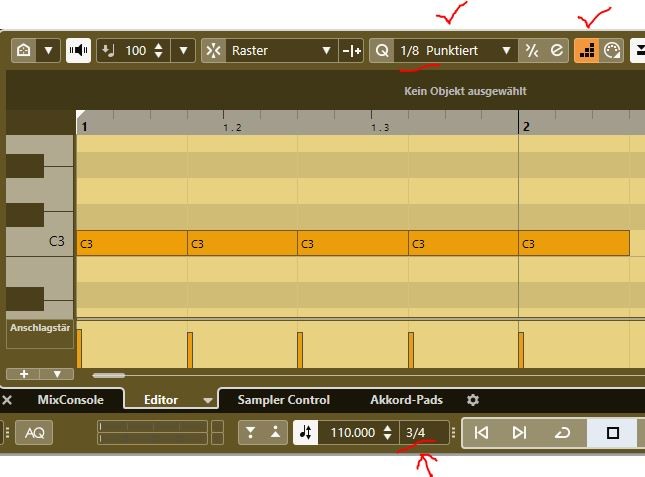Toggle the iterative quantize icon

pyautogui.click(x=533, y=50)
